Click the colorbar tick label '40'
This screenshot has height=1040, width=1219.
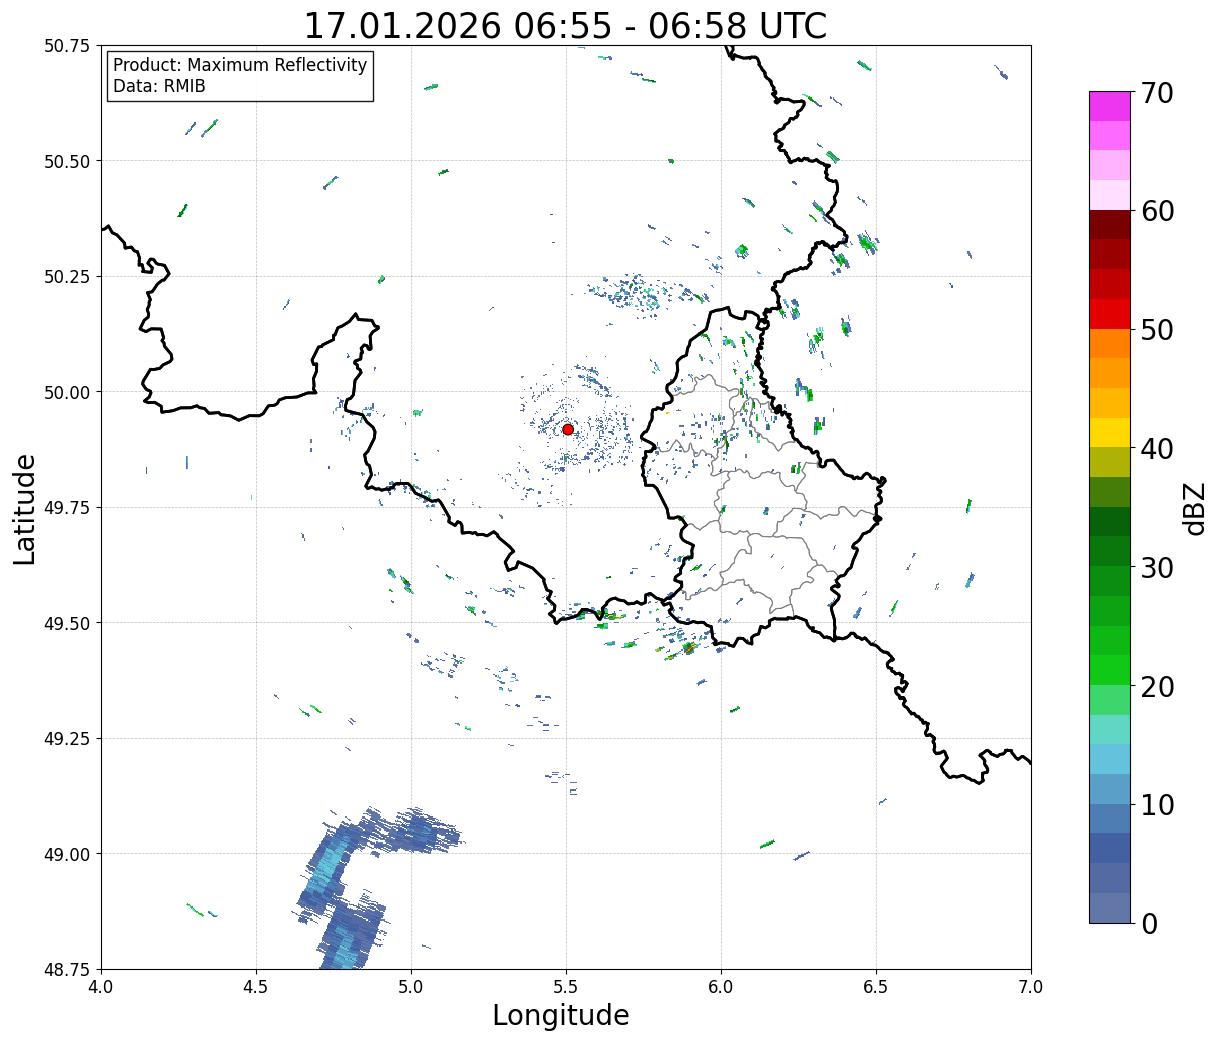[1157, 449]
